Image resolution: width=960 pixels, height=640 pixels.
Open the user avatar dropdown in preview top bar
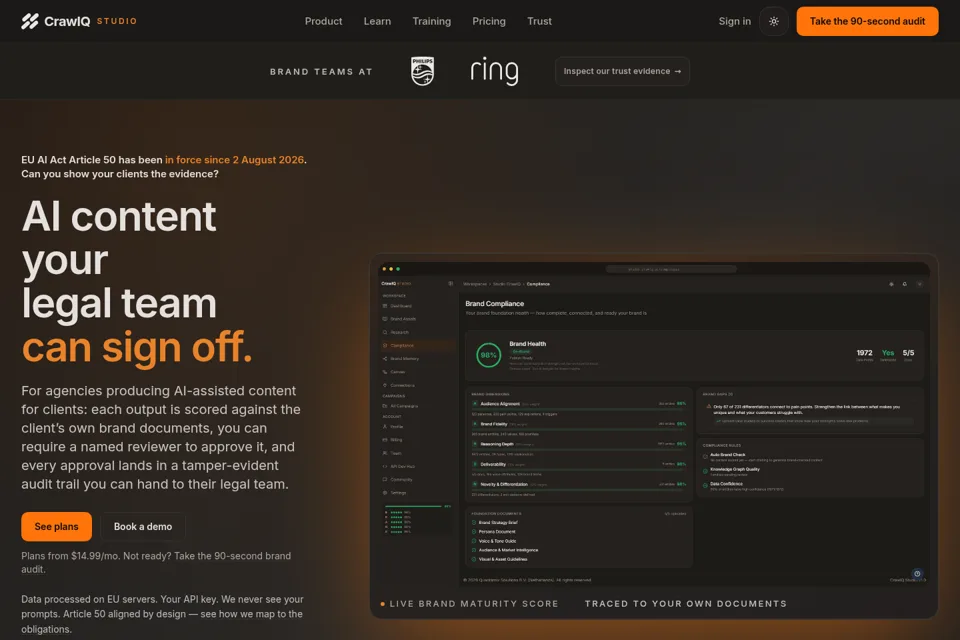pyautogui.click(x=919, y=284)
